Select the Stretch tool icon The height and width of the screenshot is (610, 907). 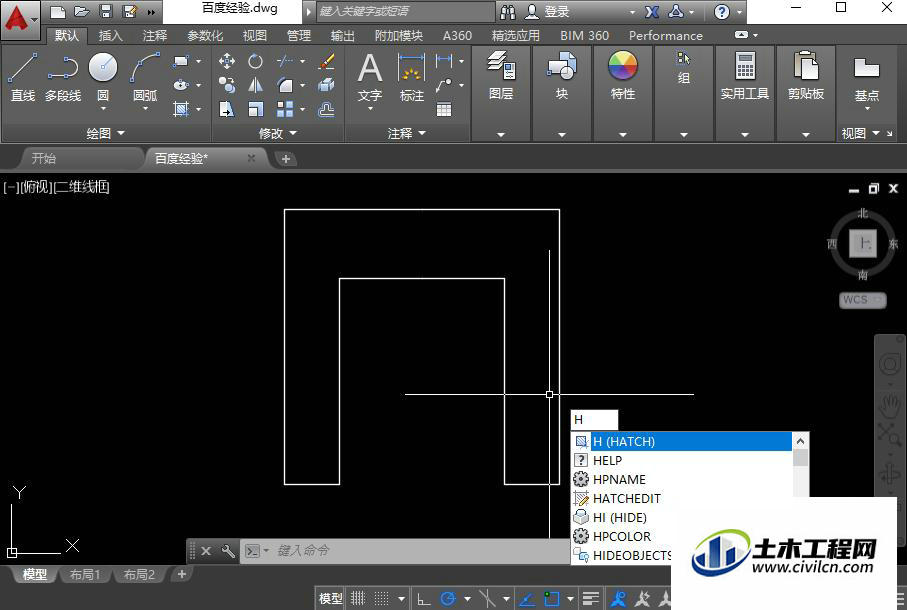(227, 109)
